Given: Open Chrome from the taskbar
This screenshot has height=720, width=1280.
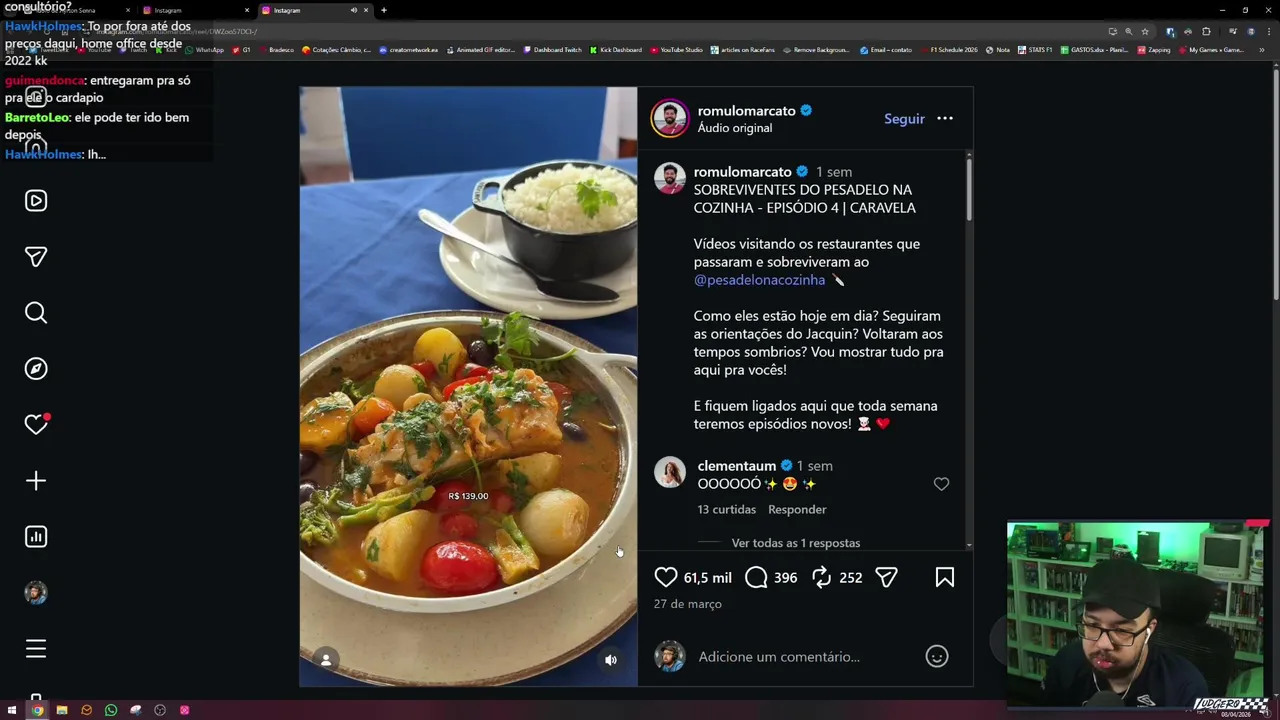Looking at the screenshot, I should click(x=37, y=710).
